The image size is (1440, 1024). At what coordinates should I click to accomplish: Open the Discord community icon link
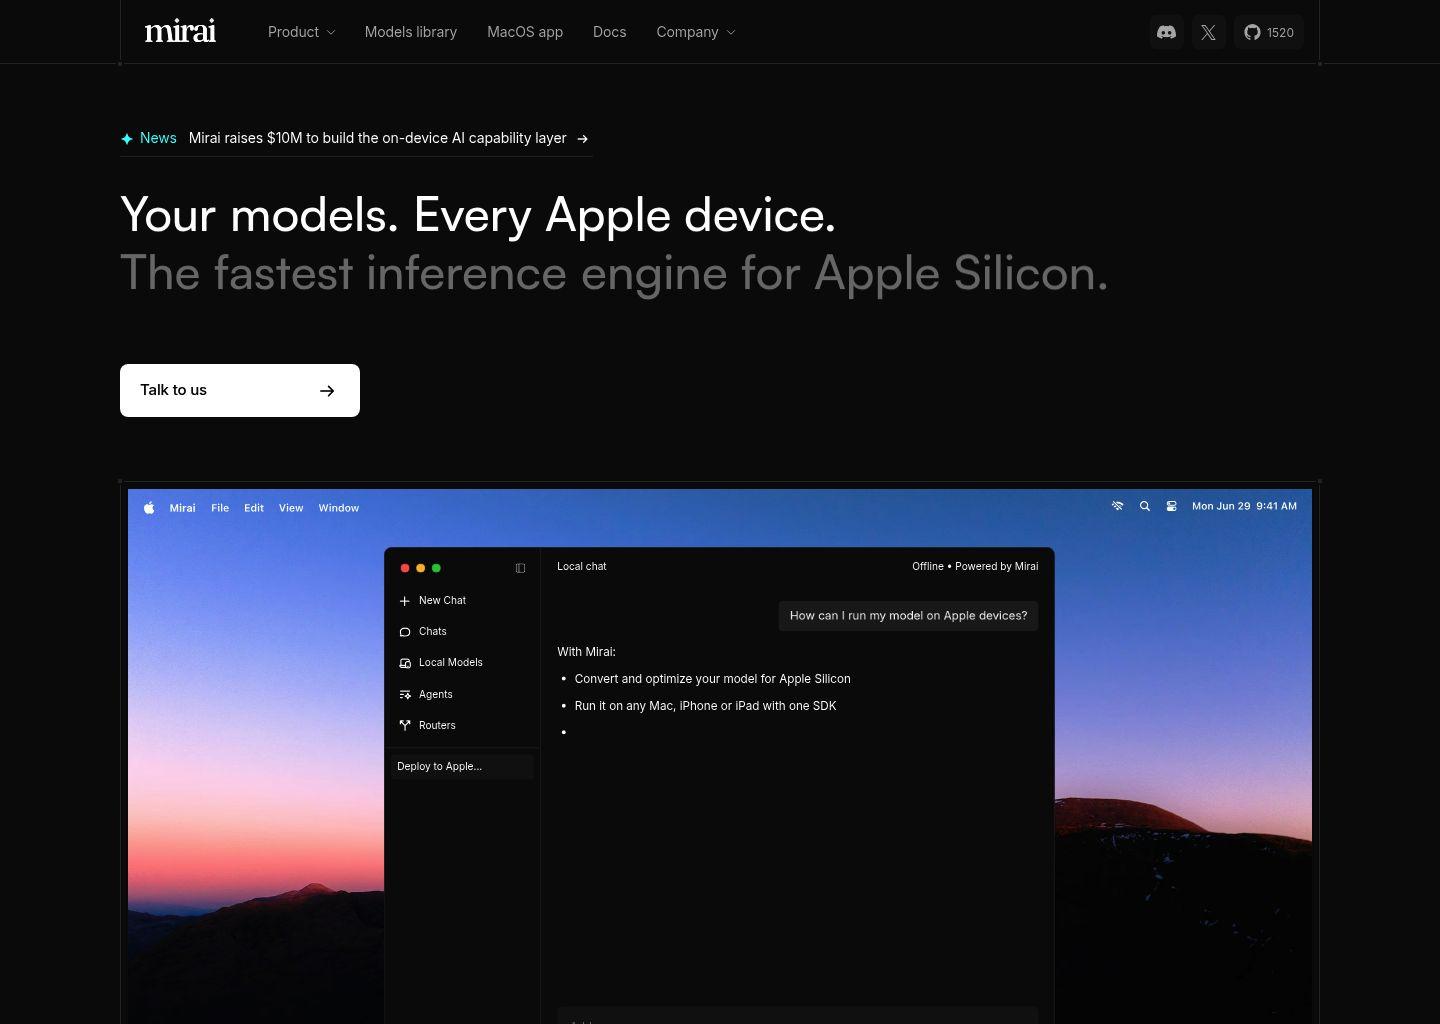(1166, 32)
